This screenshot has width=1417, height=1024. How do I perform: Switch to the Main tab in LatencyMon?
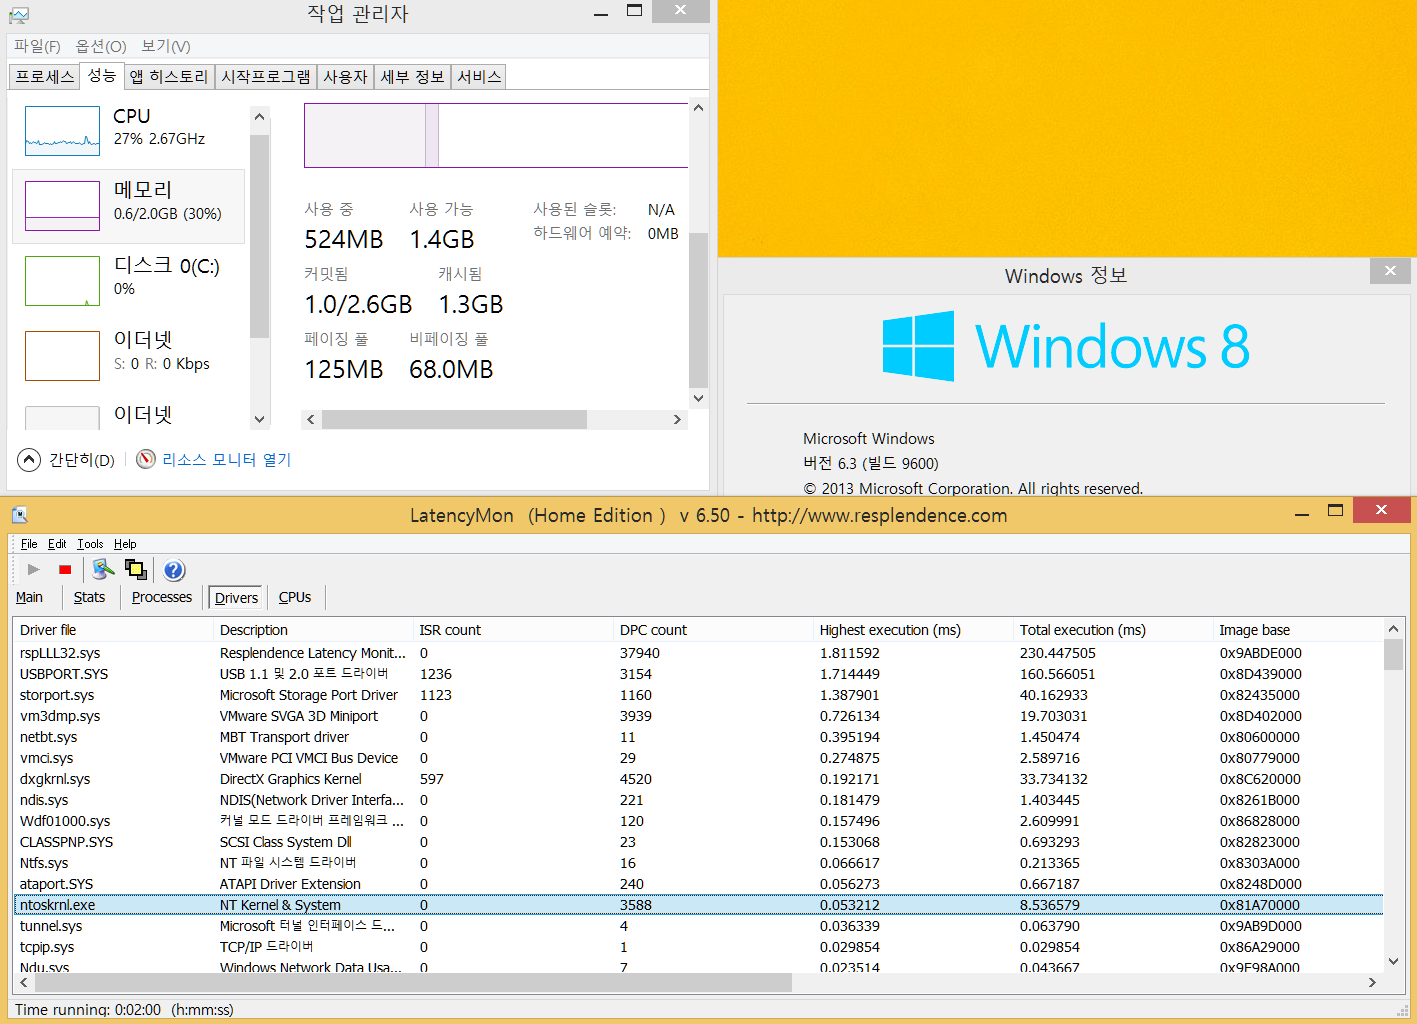(x=29, y=597)
